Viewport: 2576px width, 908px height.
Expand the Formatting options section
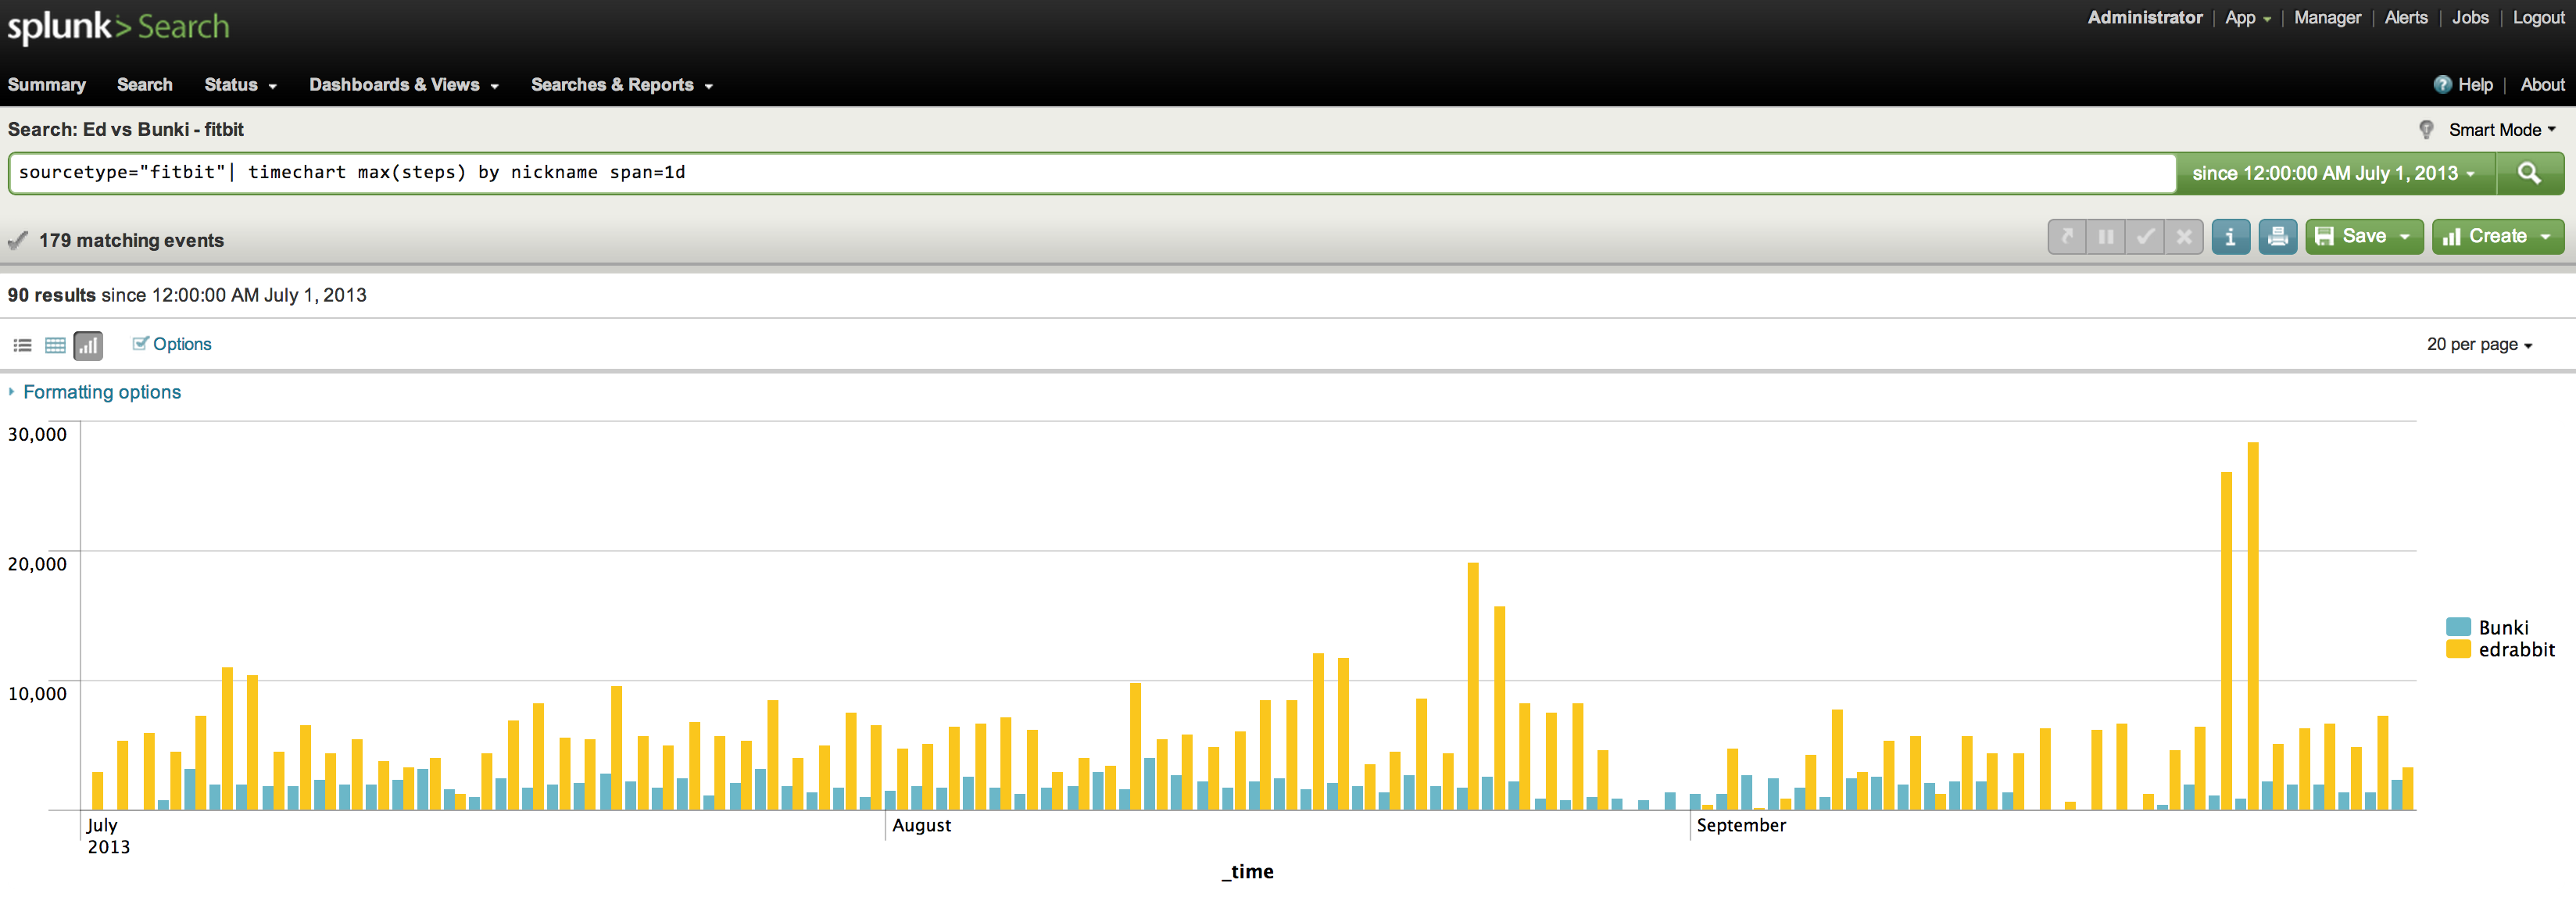click(101, 392)
